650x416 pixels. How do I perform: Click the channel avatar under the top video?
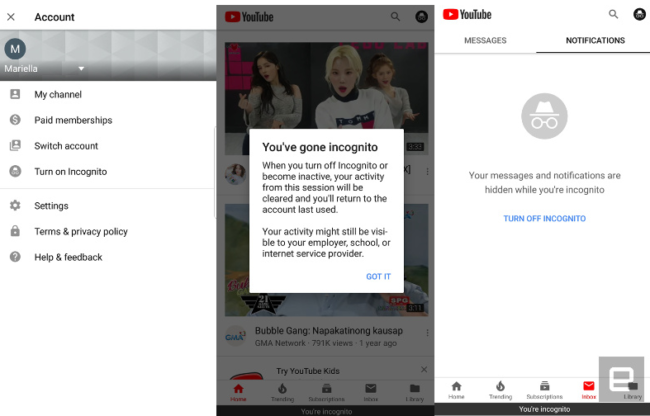[x=235, y=174]
